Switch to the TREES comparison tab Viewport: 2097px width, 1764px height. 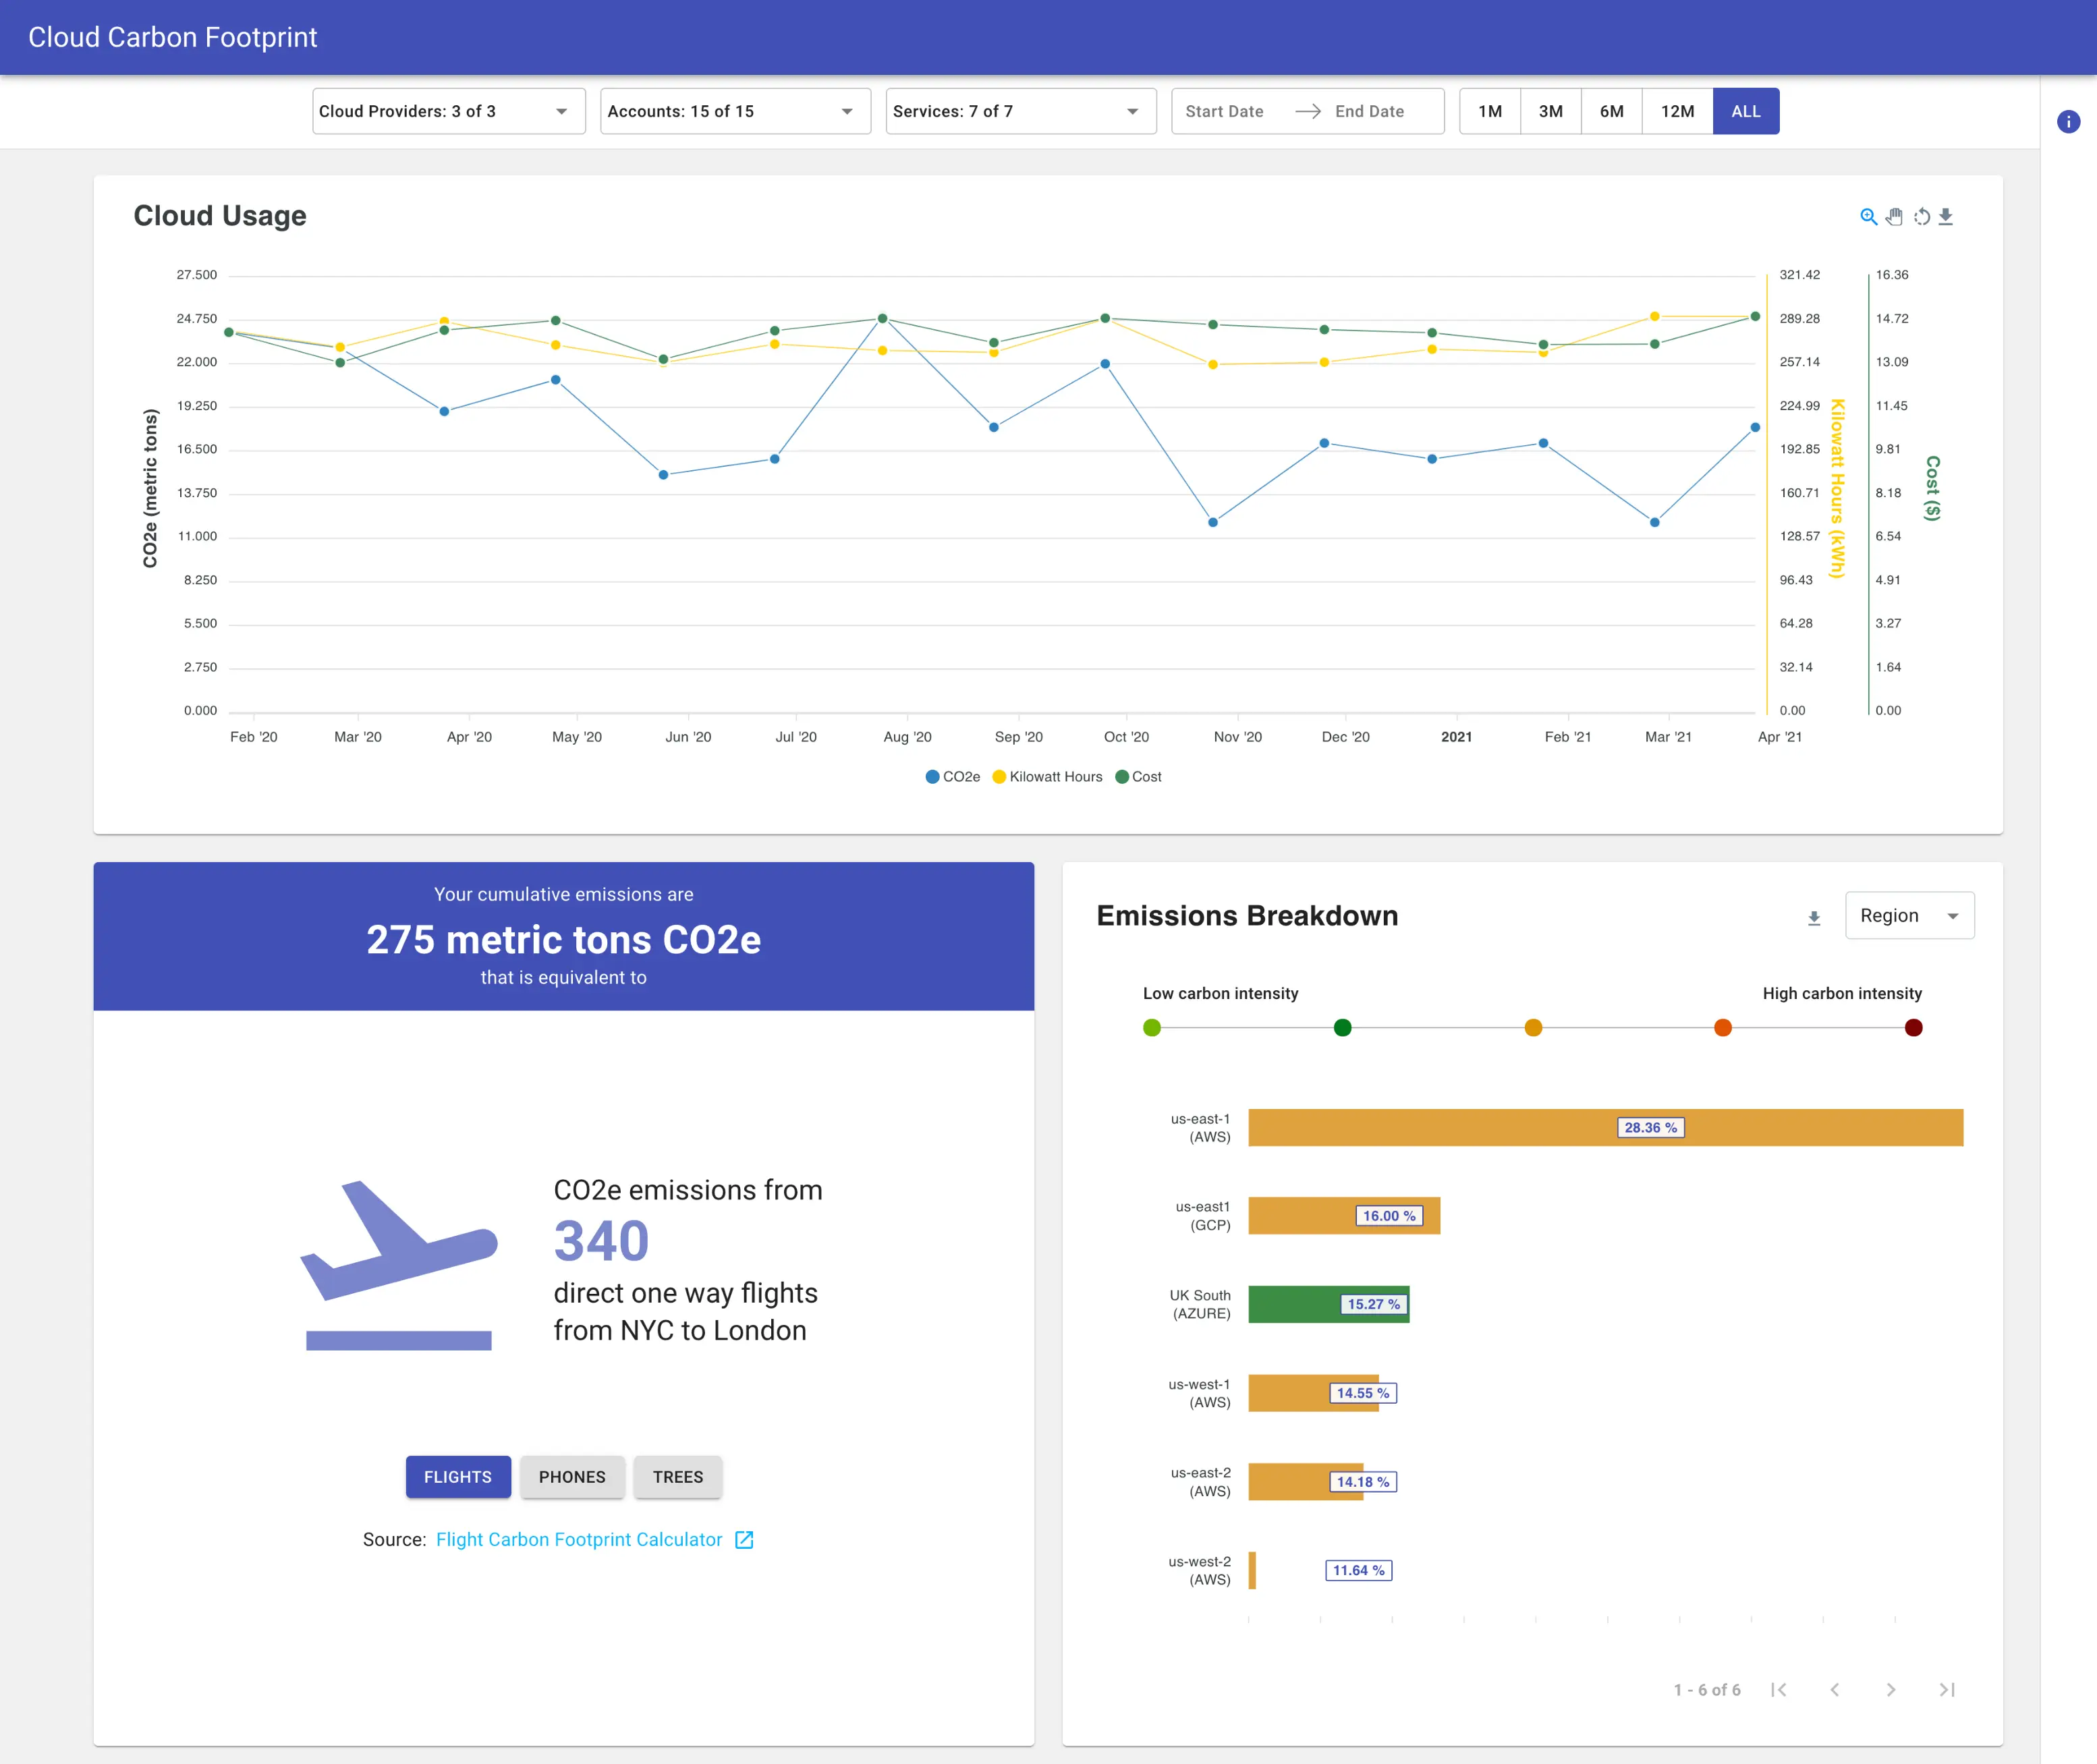click(x=678, y=1477)
